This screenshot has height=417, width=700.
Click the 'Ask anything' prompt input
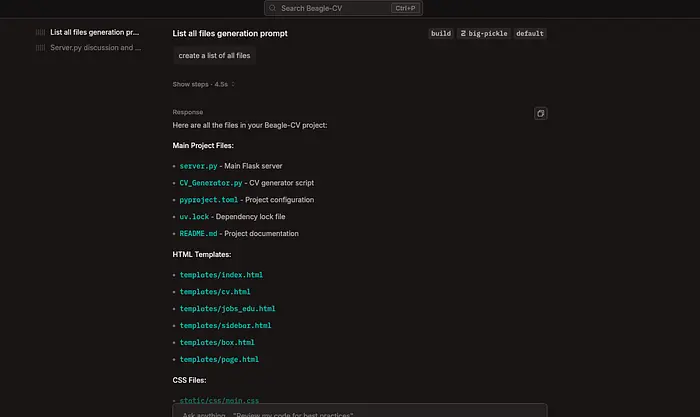[x=360, y=411]
